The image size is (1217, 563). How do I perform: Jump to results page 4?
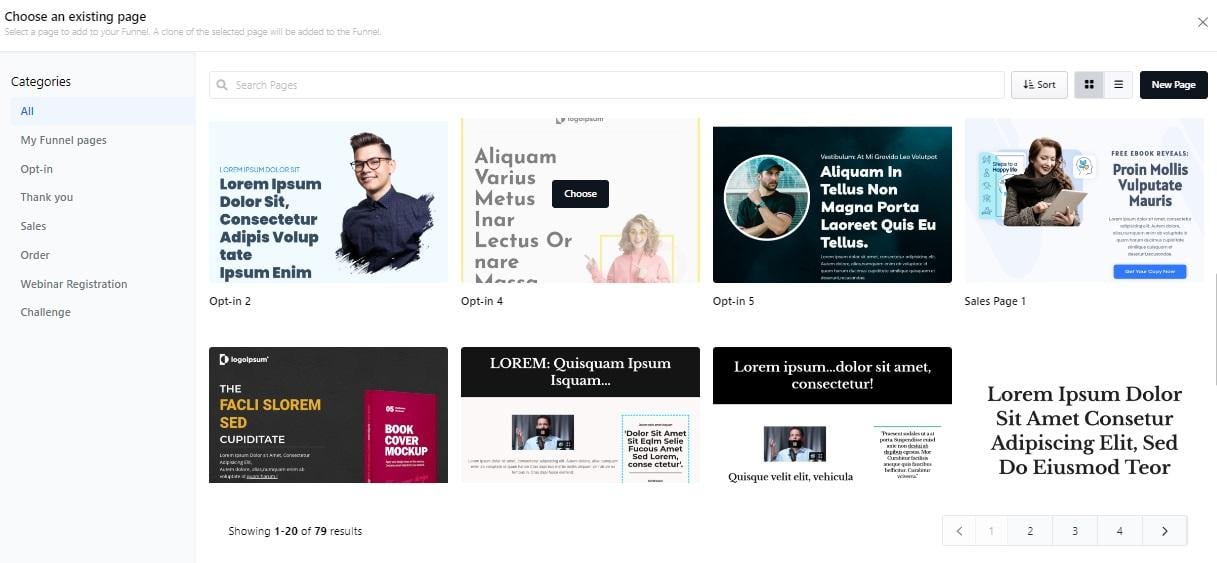1120,531
